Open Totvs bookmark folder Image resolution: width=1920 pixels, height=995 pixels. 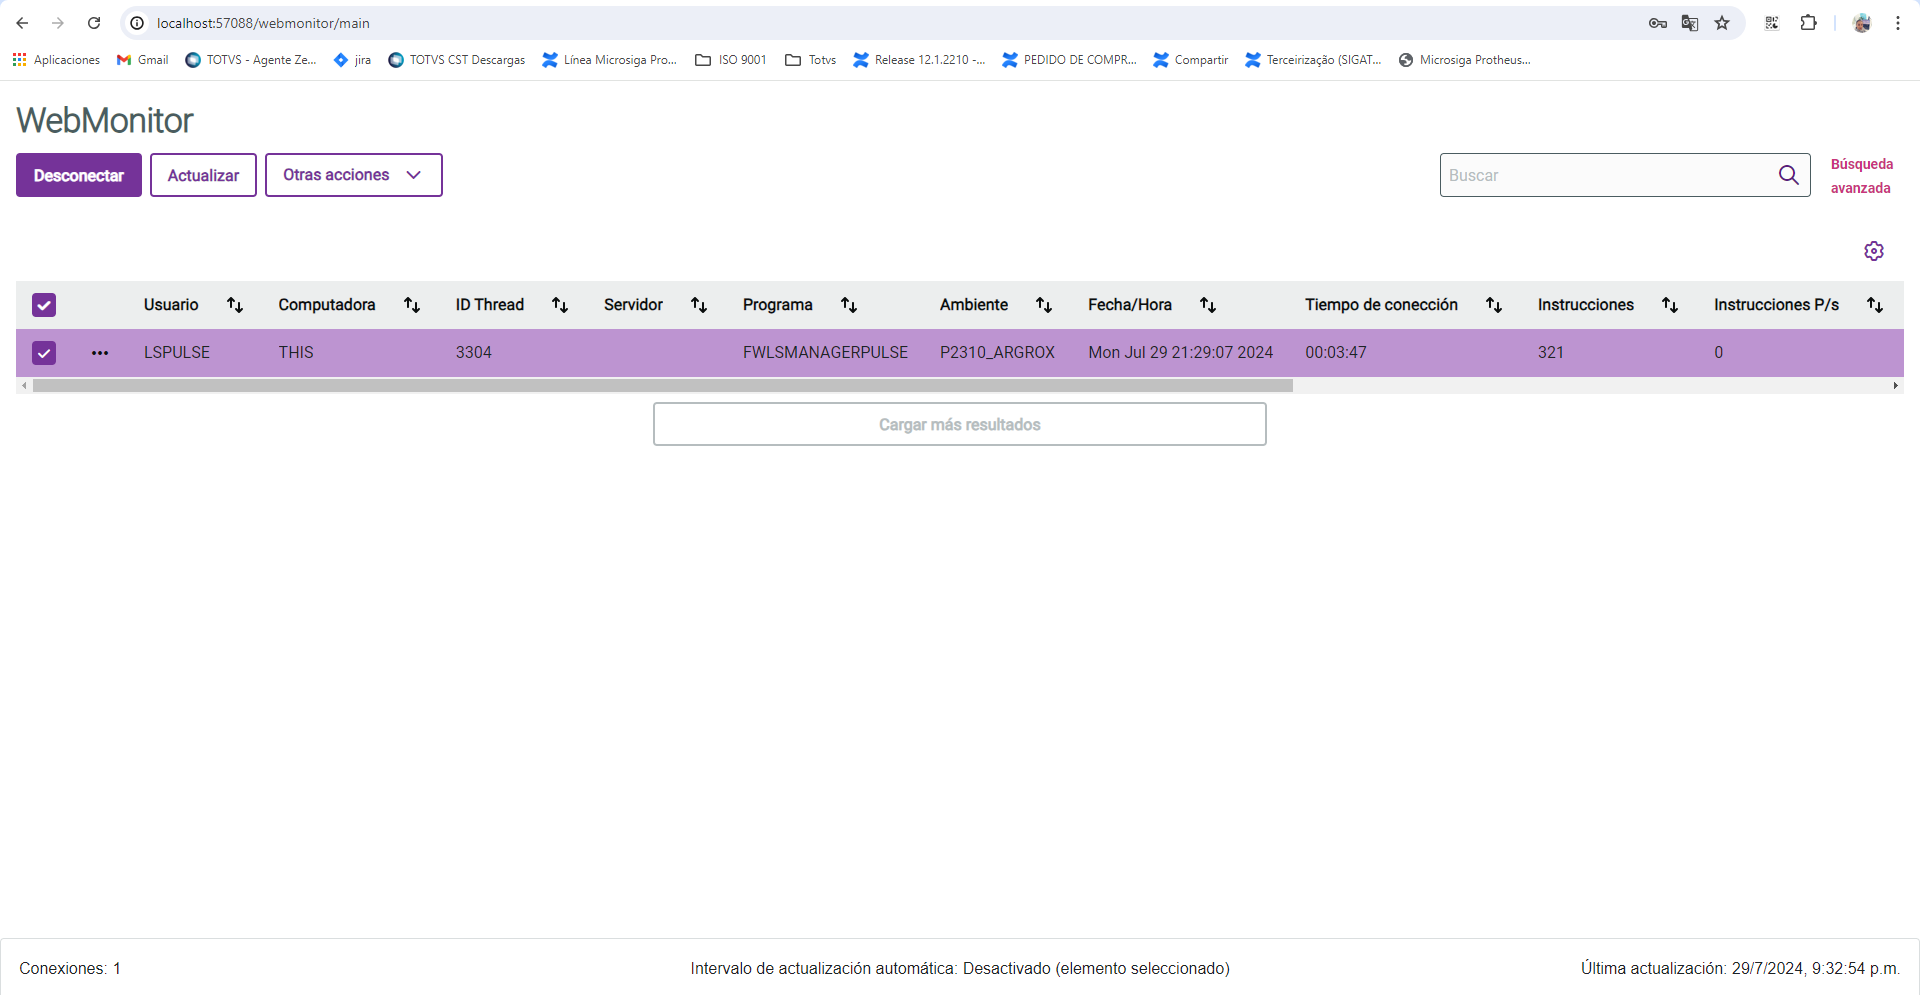click(x=811, y=60)
